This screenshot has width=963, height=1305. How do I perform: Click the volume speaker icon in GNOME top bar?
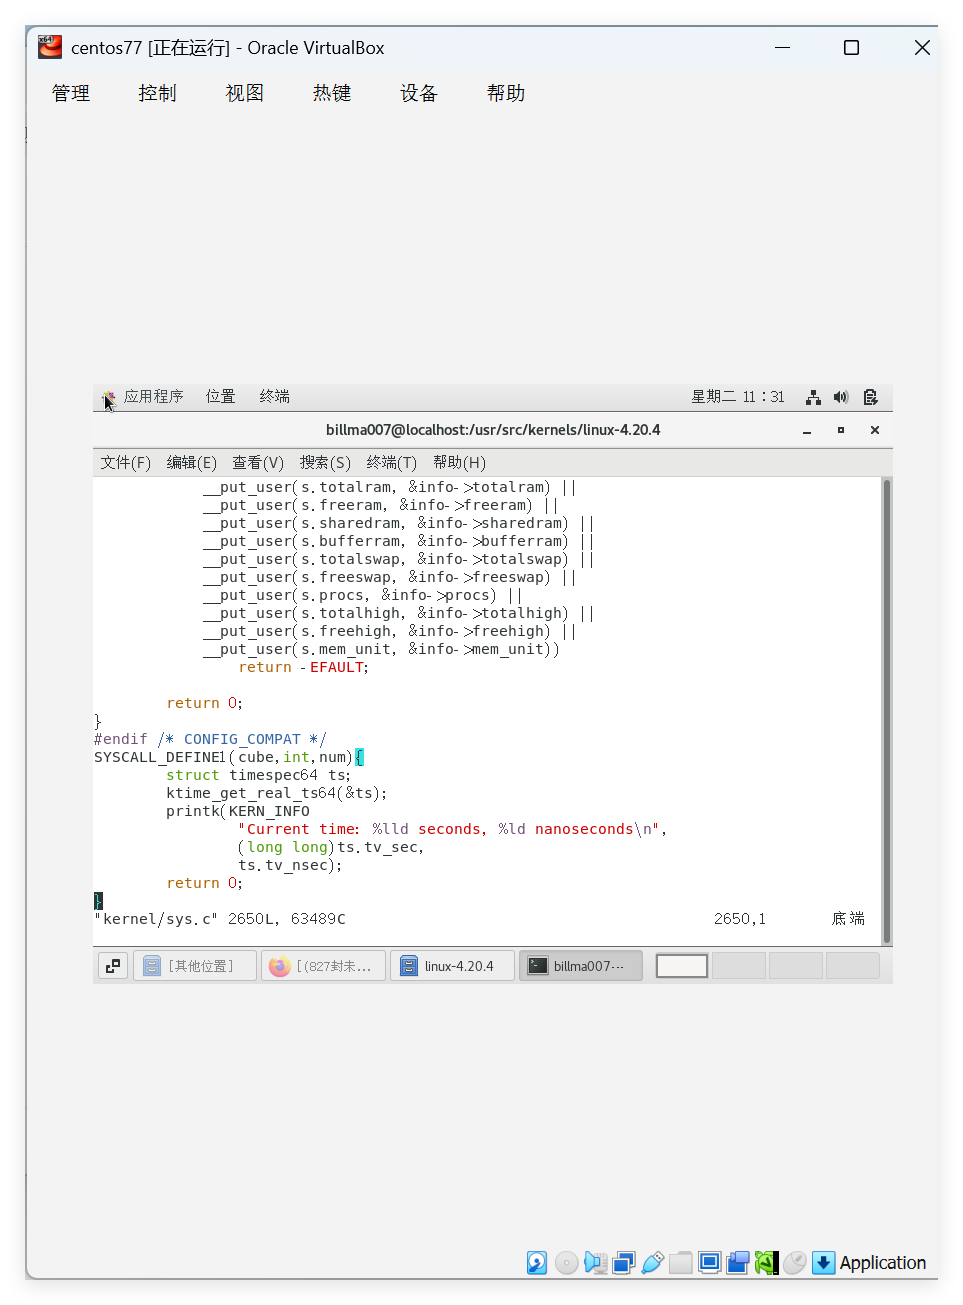pos(841,397)
